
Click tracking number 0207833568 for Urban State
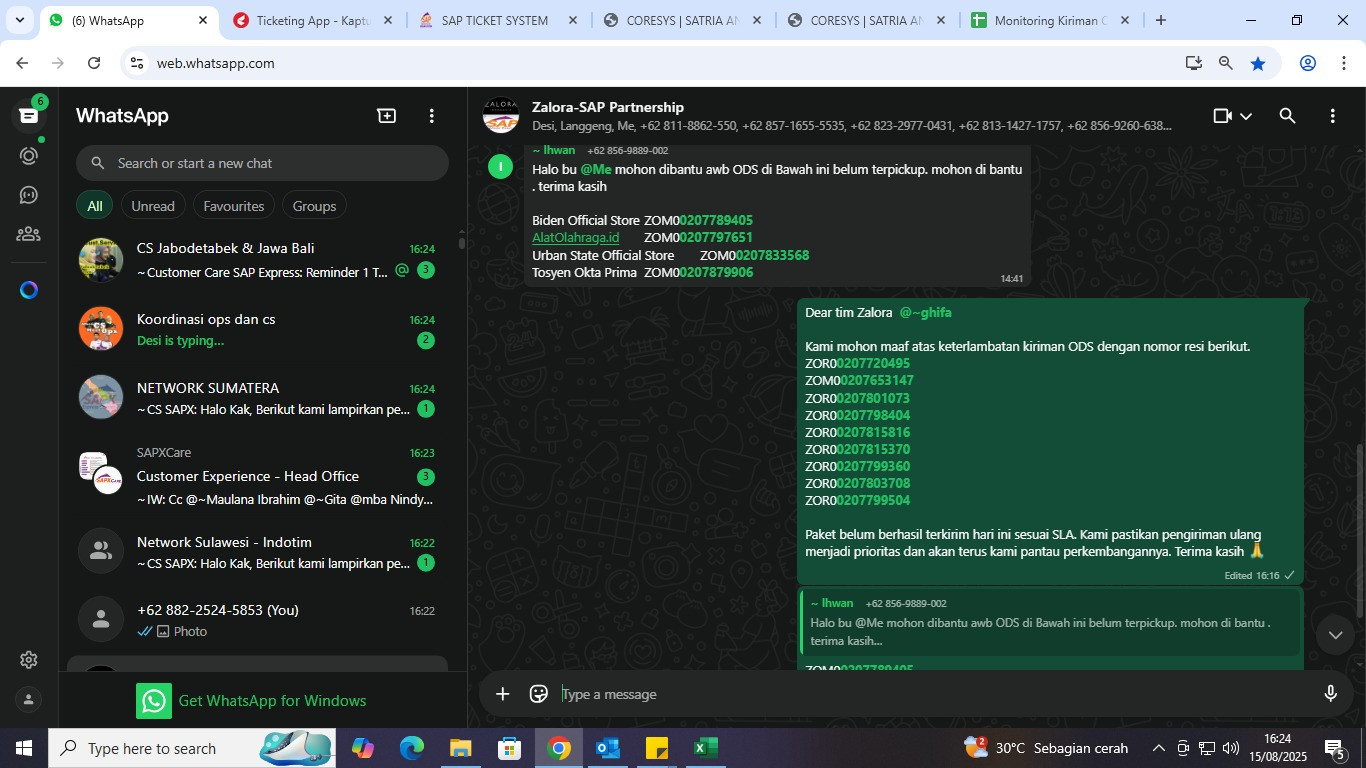click(772, 255)
